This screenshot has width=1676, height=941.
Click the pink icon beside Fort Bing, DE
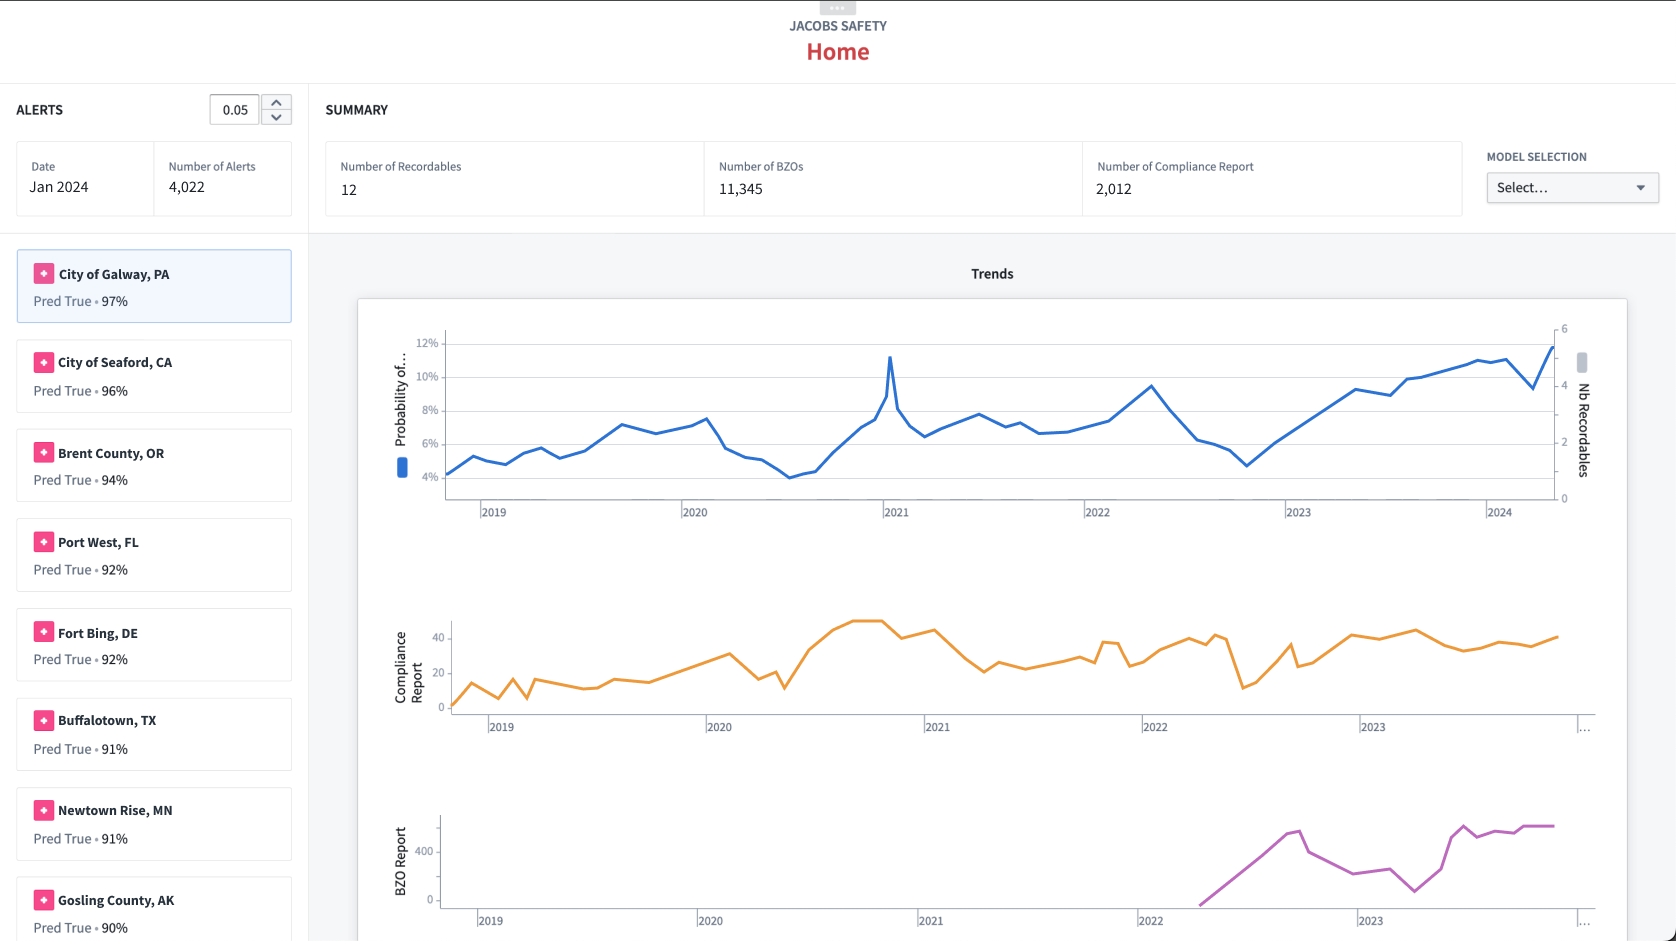tap(44, 632)
